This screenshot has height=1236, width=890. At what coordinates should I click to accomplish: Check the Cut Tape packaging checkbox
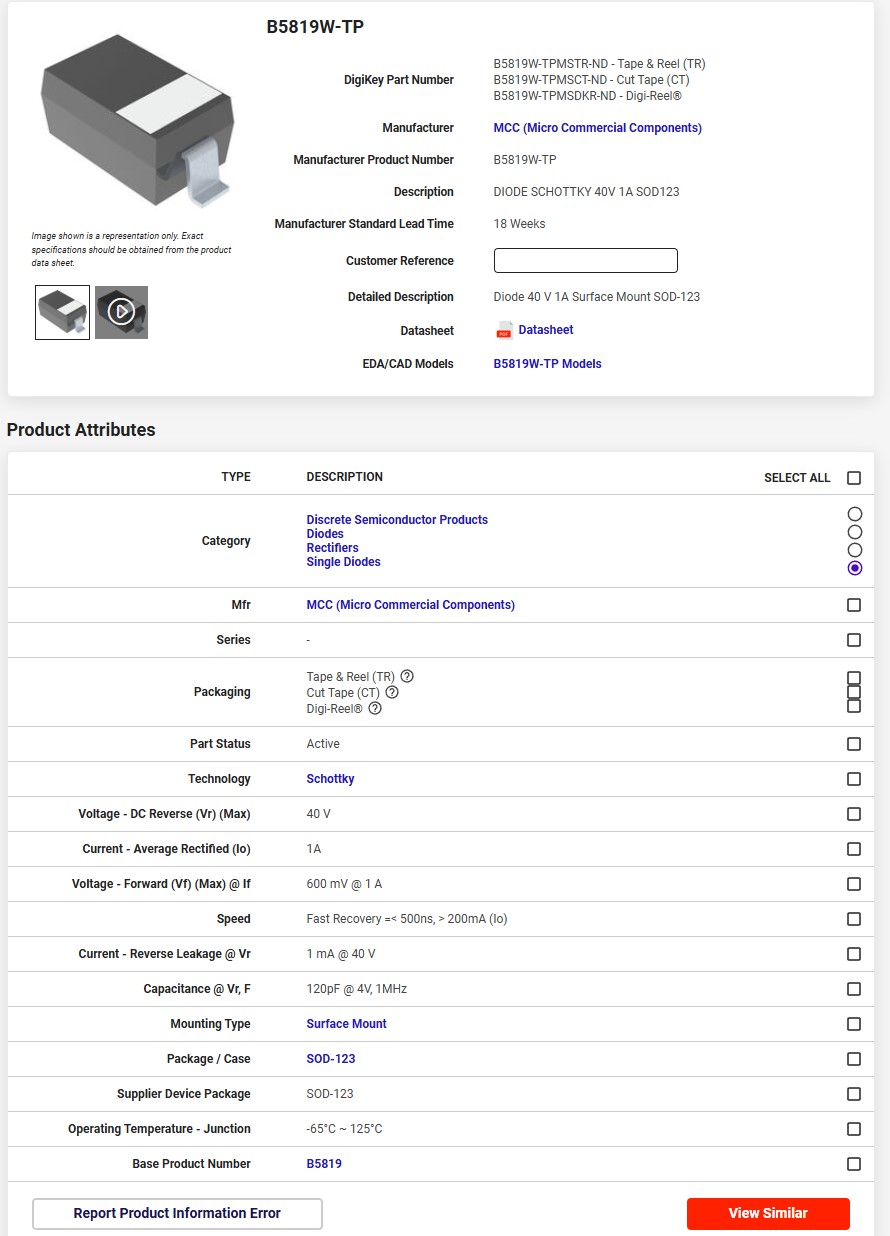click(x=854, y=692)
